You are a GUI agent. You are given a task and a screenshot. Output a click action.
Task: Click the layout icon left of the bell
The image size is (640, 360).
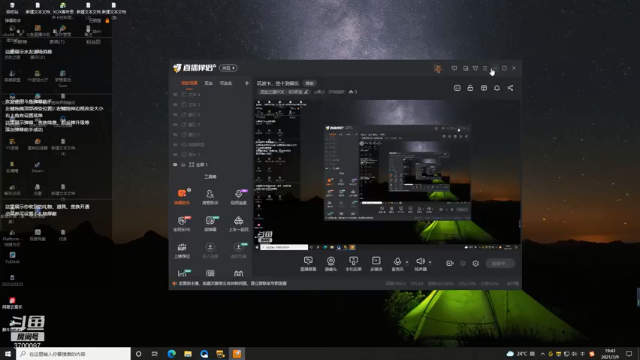tap(484, 88)
